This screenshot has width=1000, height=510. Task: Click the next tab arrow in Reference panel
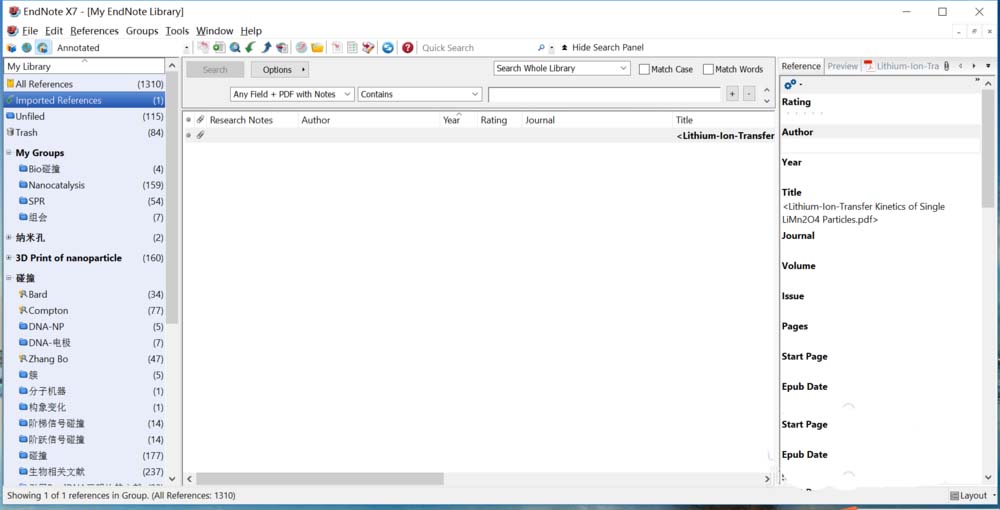point(974,66)
